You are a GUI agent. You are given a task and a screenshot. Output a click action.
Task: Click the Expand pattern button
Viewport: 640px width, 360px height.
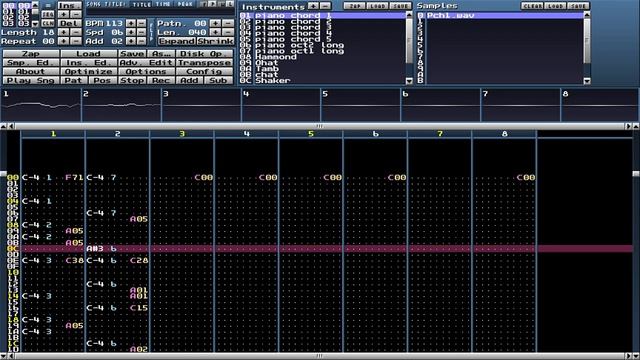pyautogui.click(x=176, y=41)
